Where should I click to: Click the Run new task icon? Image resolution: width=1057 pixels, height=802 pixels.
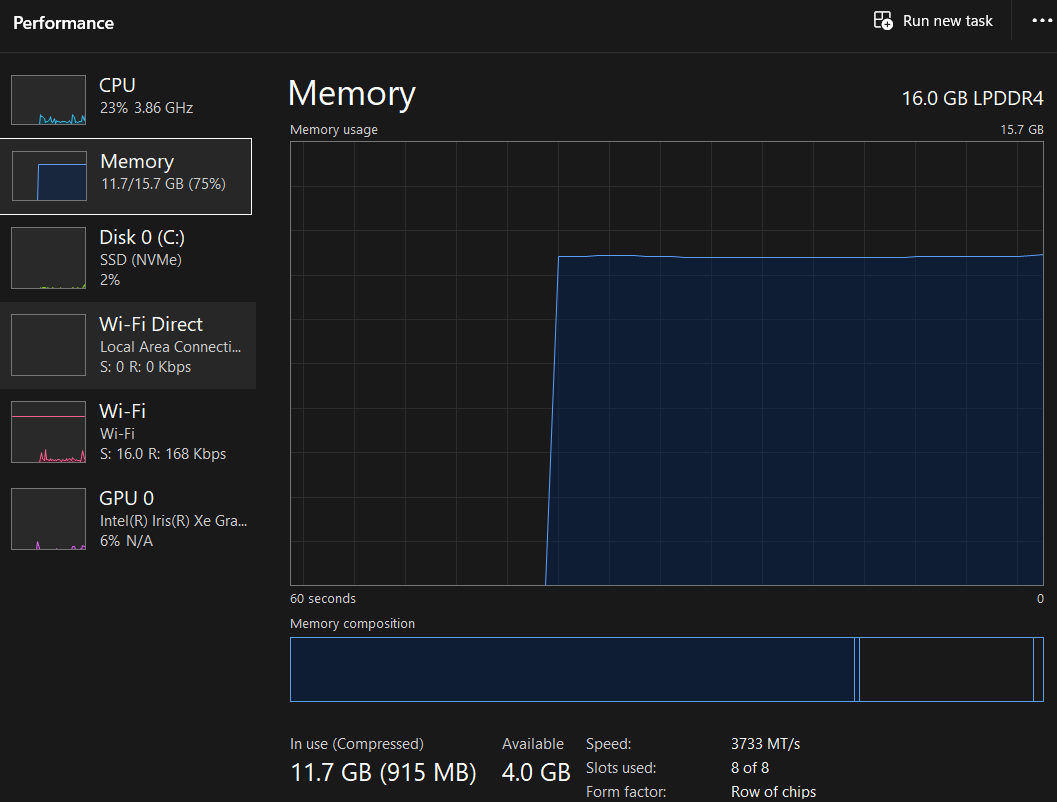pyautogui.click(x=883, y=20)
